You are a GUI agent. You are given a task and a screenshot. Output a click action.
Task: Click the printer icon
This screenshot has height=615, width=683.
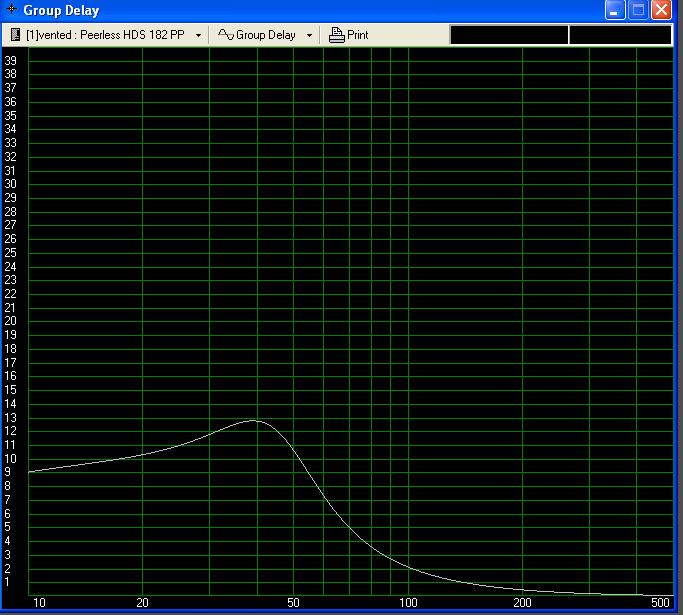point(336,35)
